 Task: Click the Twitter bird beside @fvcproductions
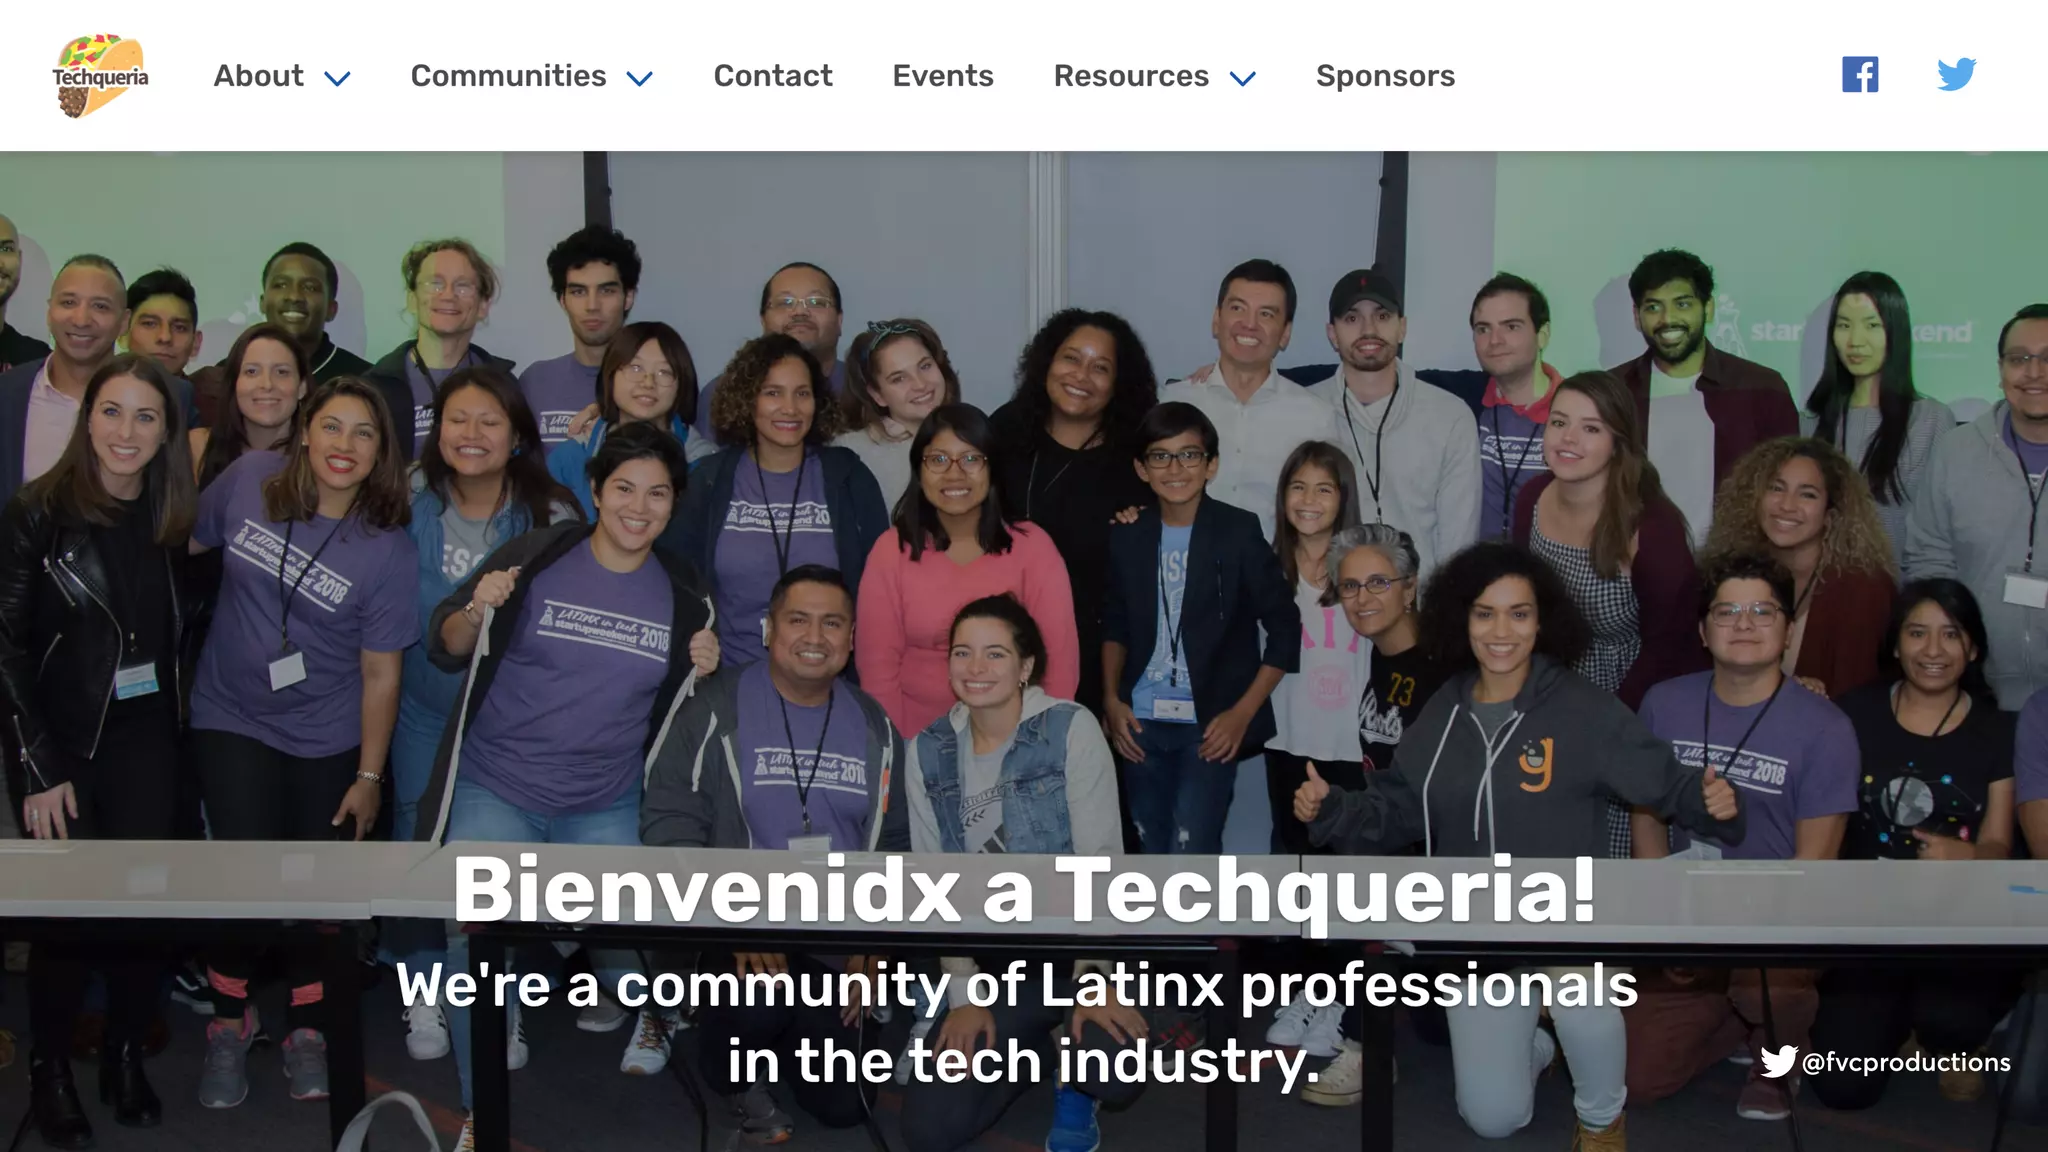1779,1061
